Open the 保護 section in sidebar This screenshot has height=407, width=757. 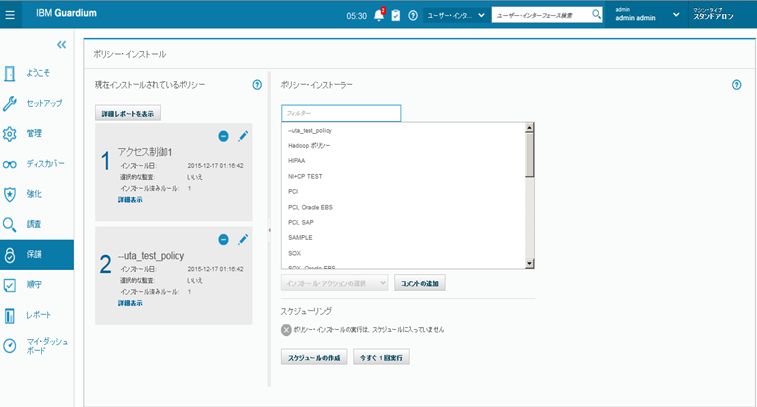[36, 255]
